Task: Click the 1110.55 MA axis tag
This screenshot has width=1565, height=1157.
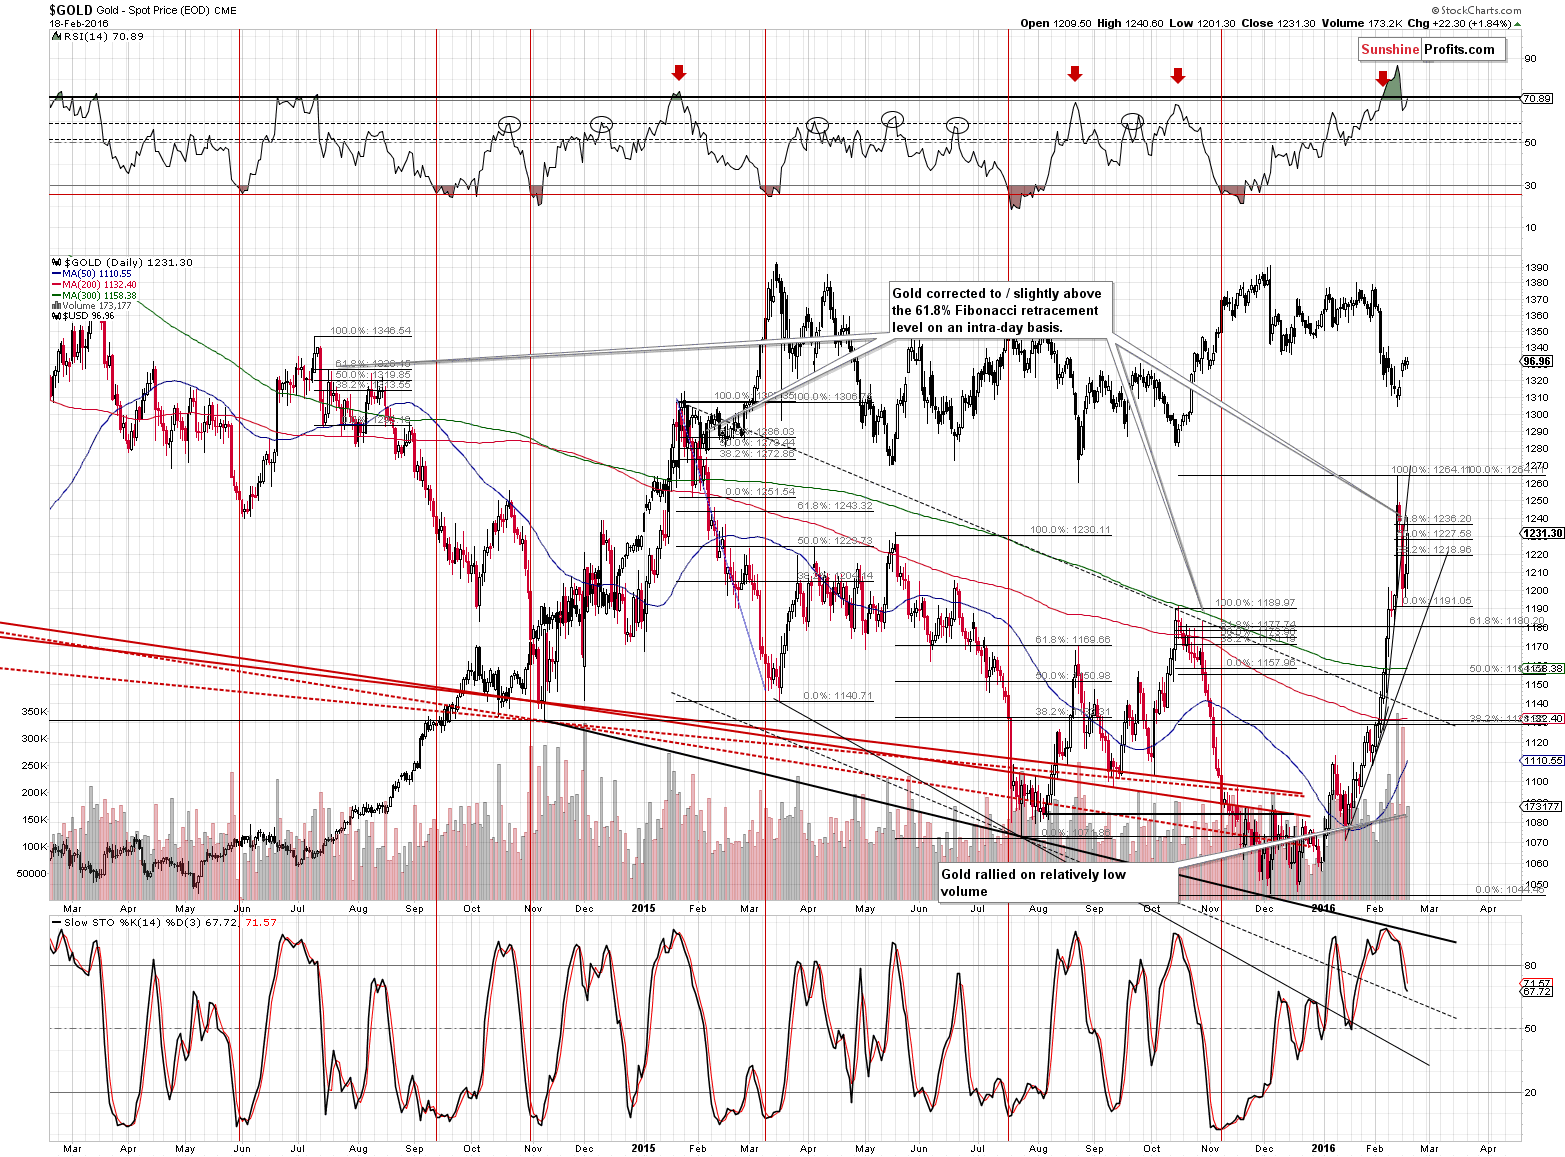Action: tap(1543, 761)
